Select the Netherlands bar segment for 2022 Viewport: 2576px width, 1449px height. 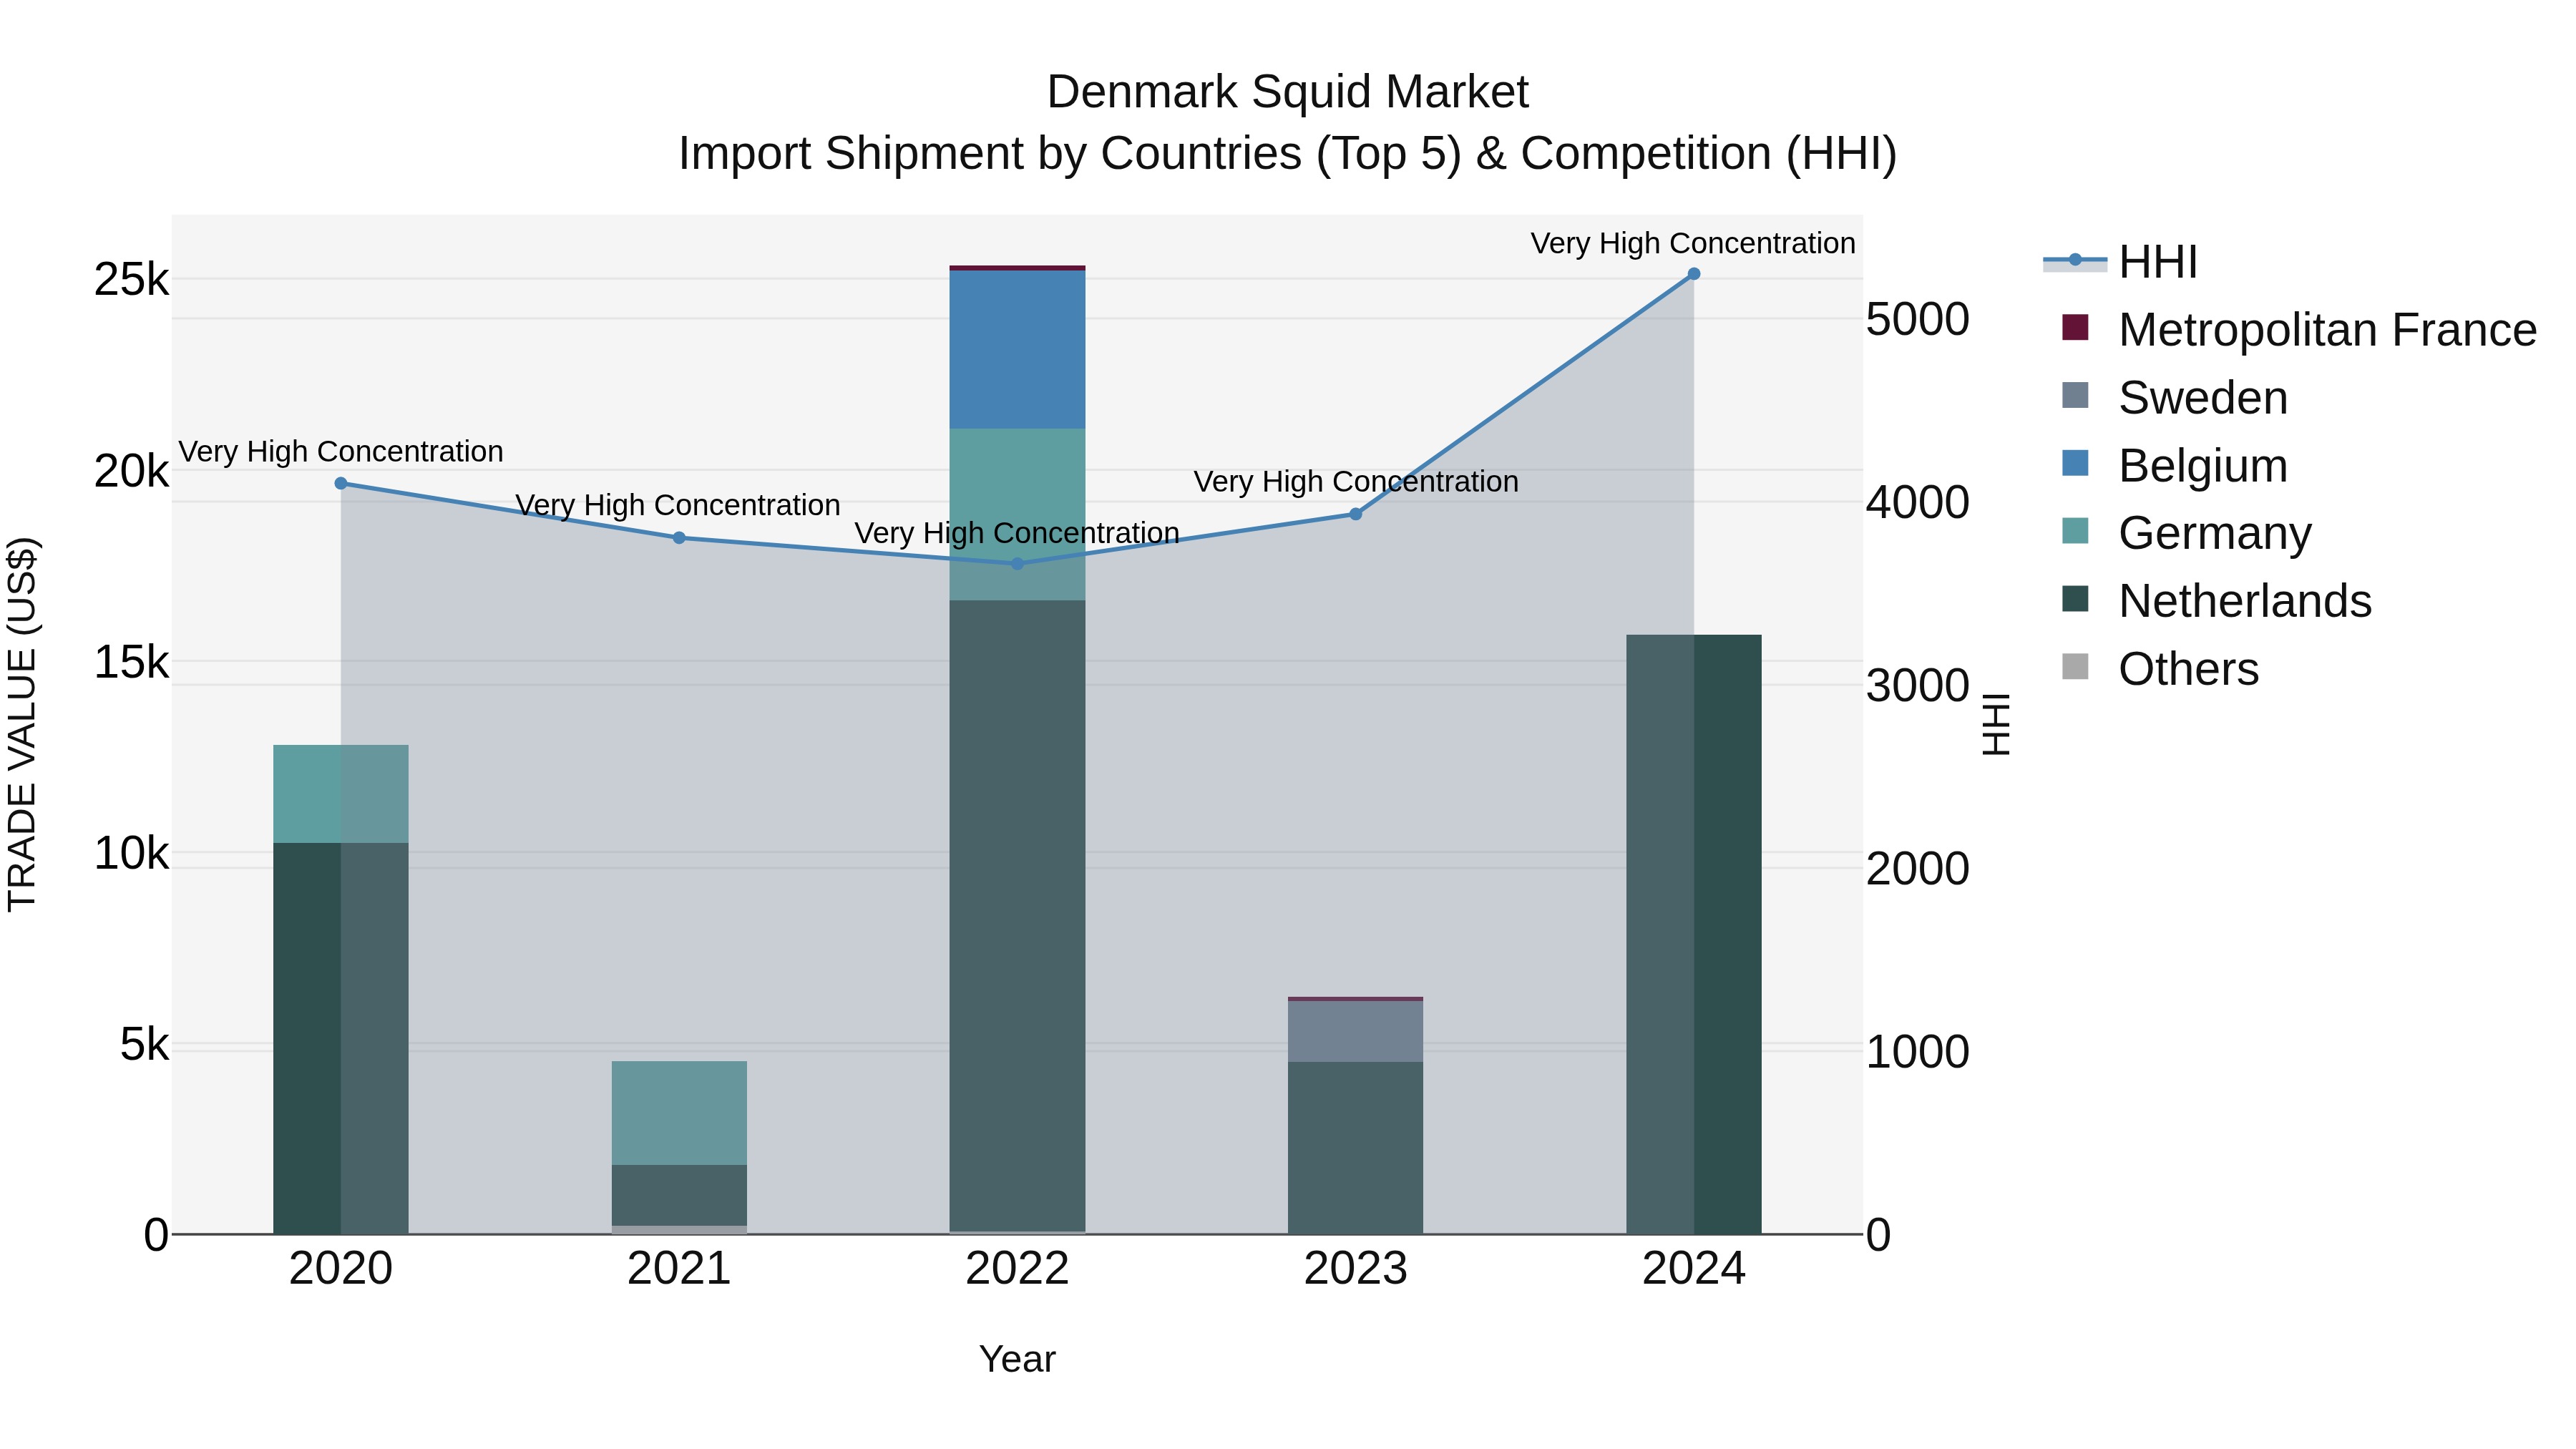[1017, 915]
